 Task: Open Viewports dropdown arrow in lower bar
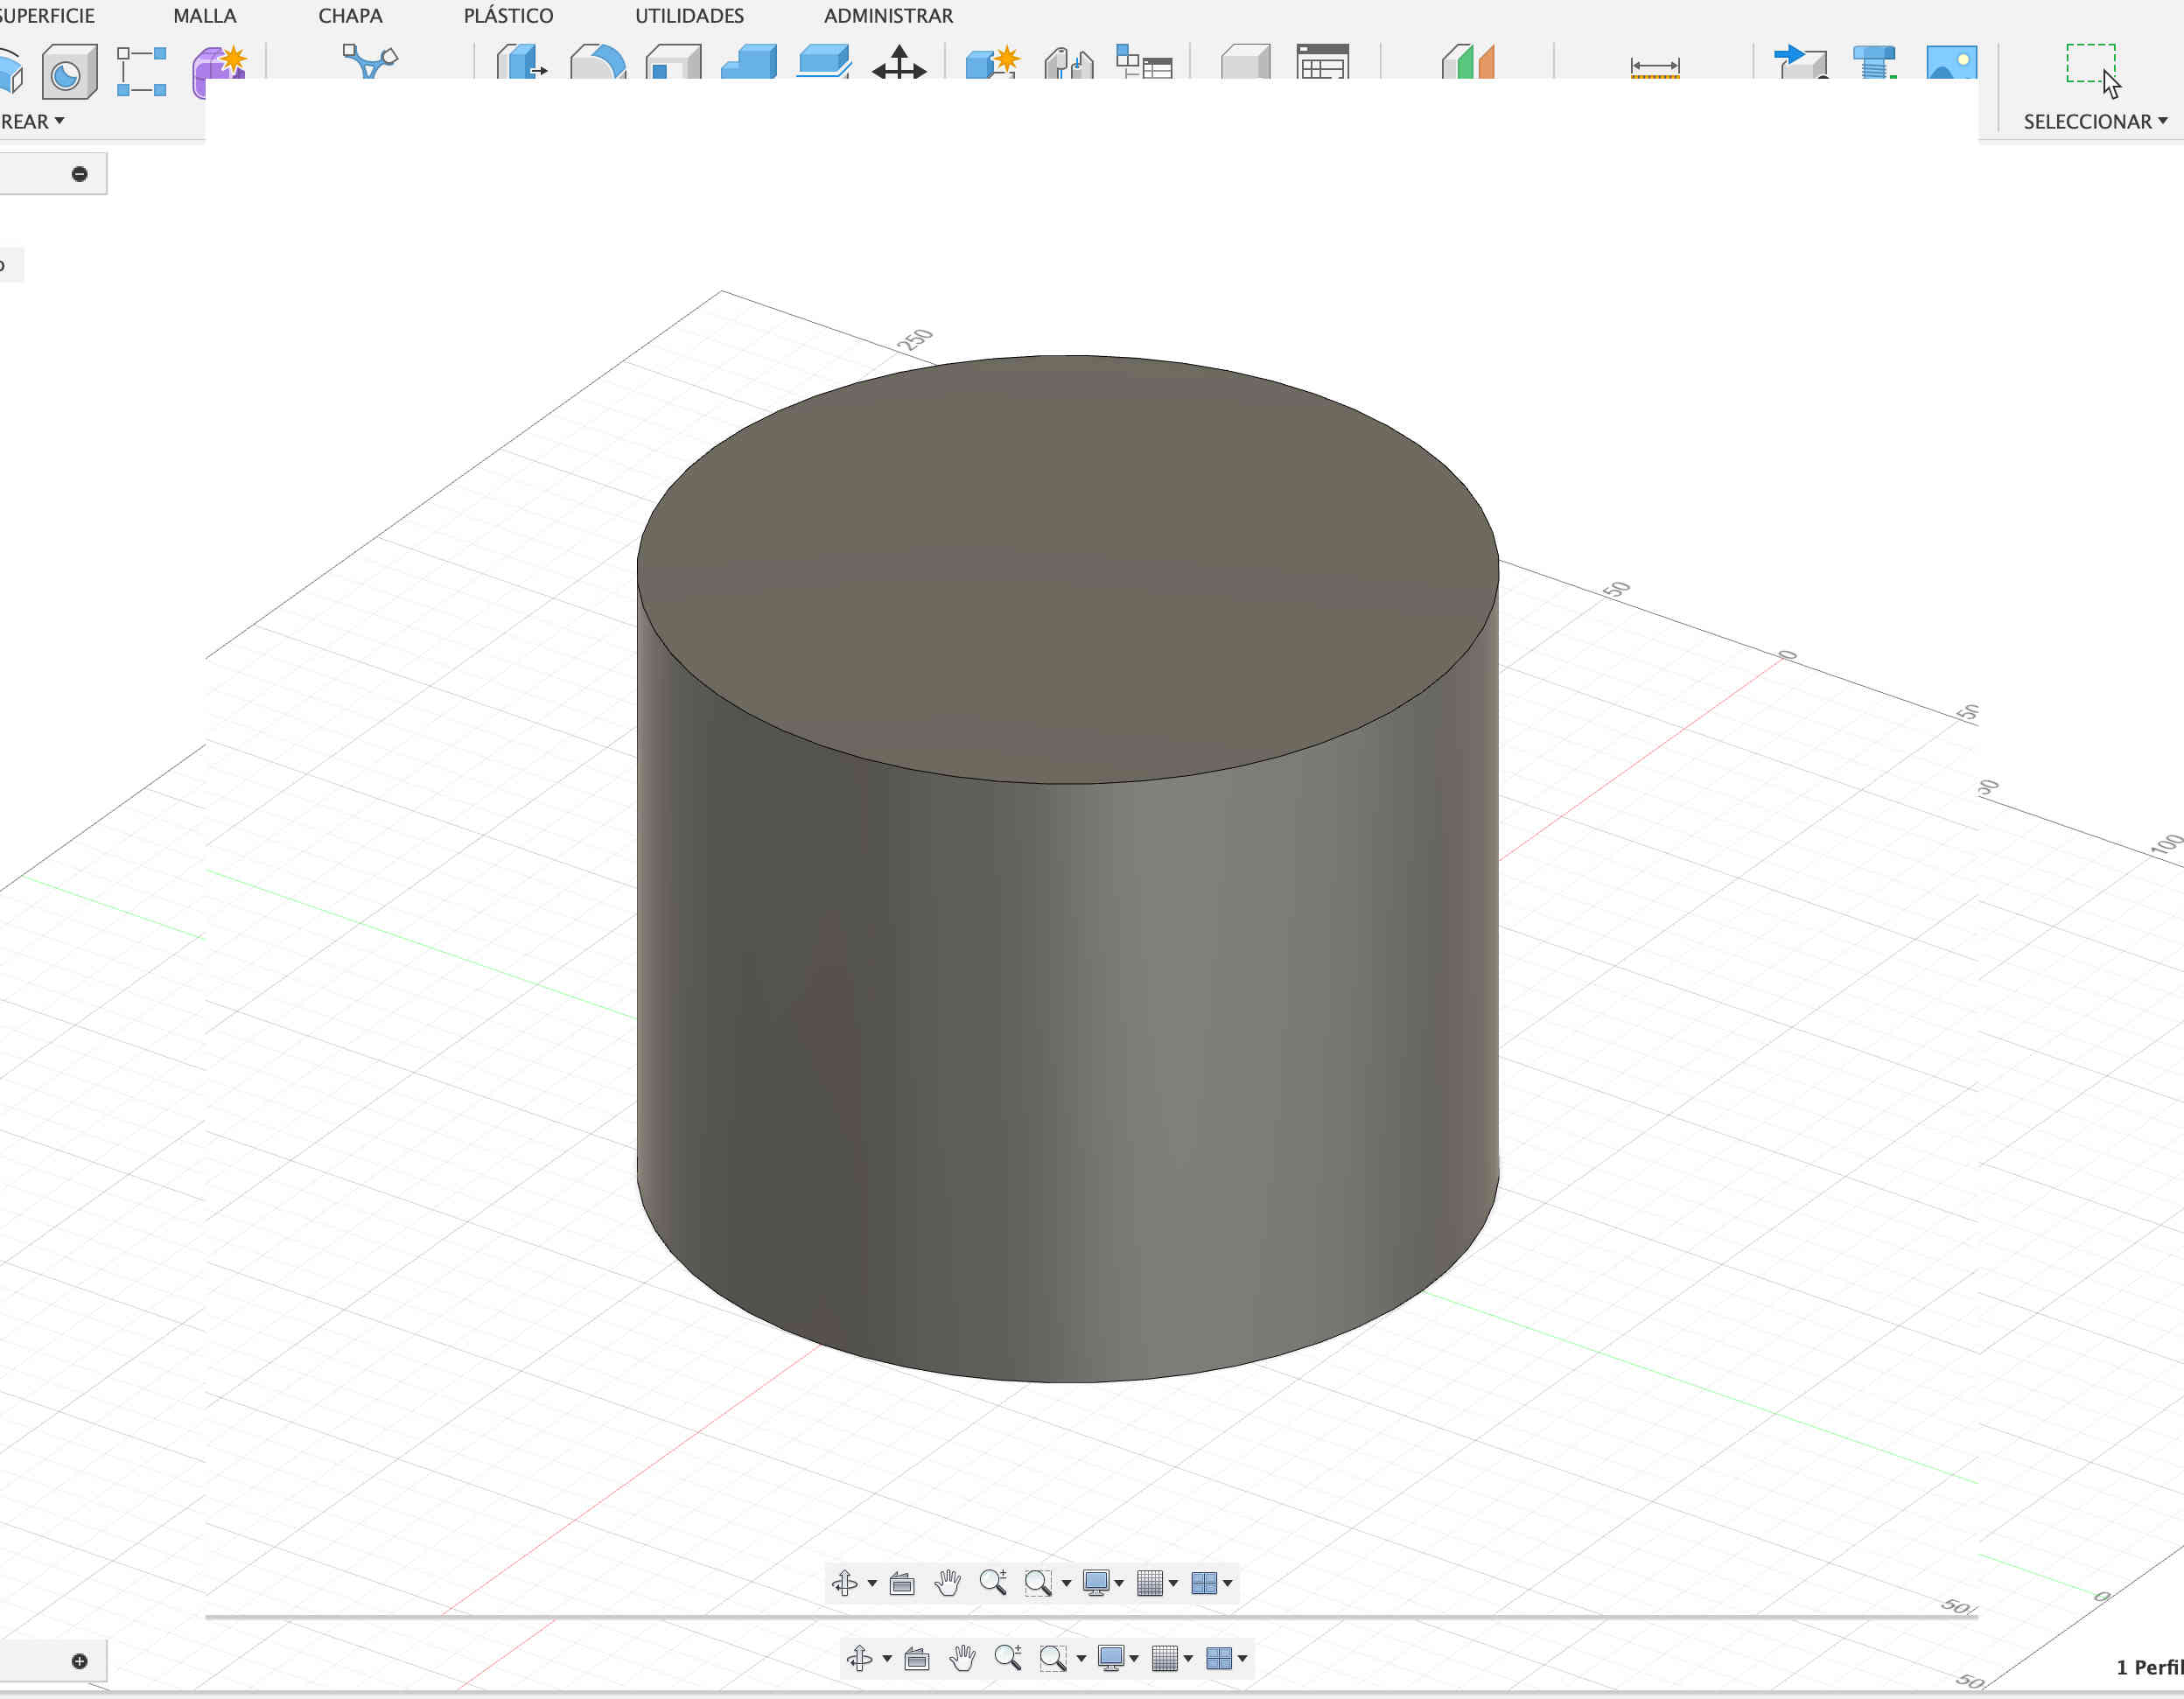(x=1243, y=1659)
